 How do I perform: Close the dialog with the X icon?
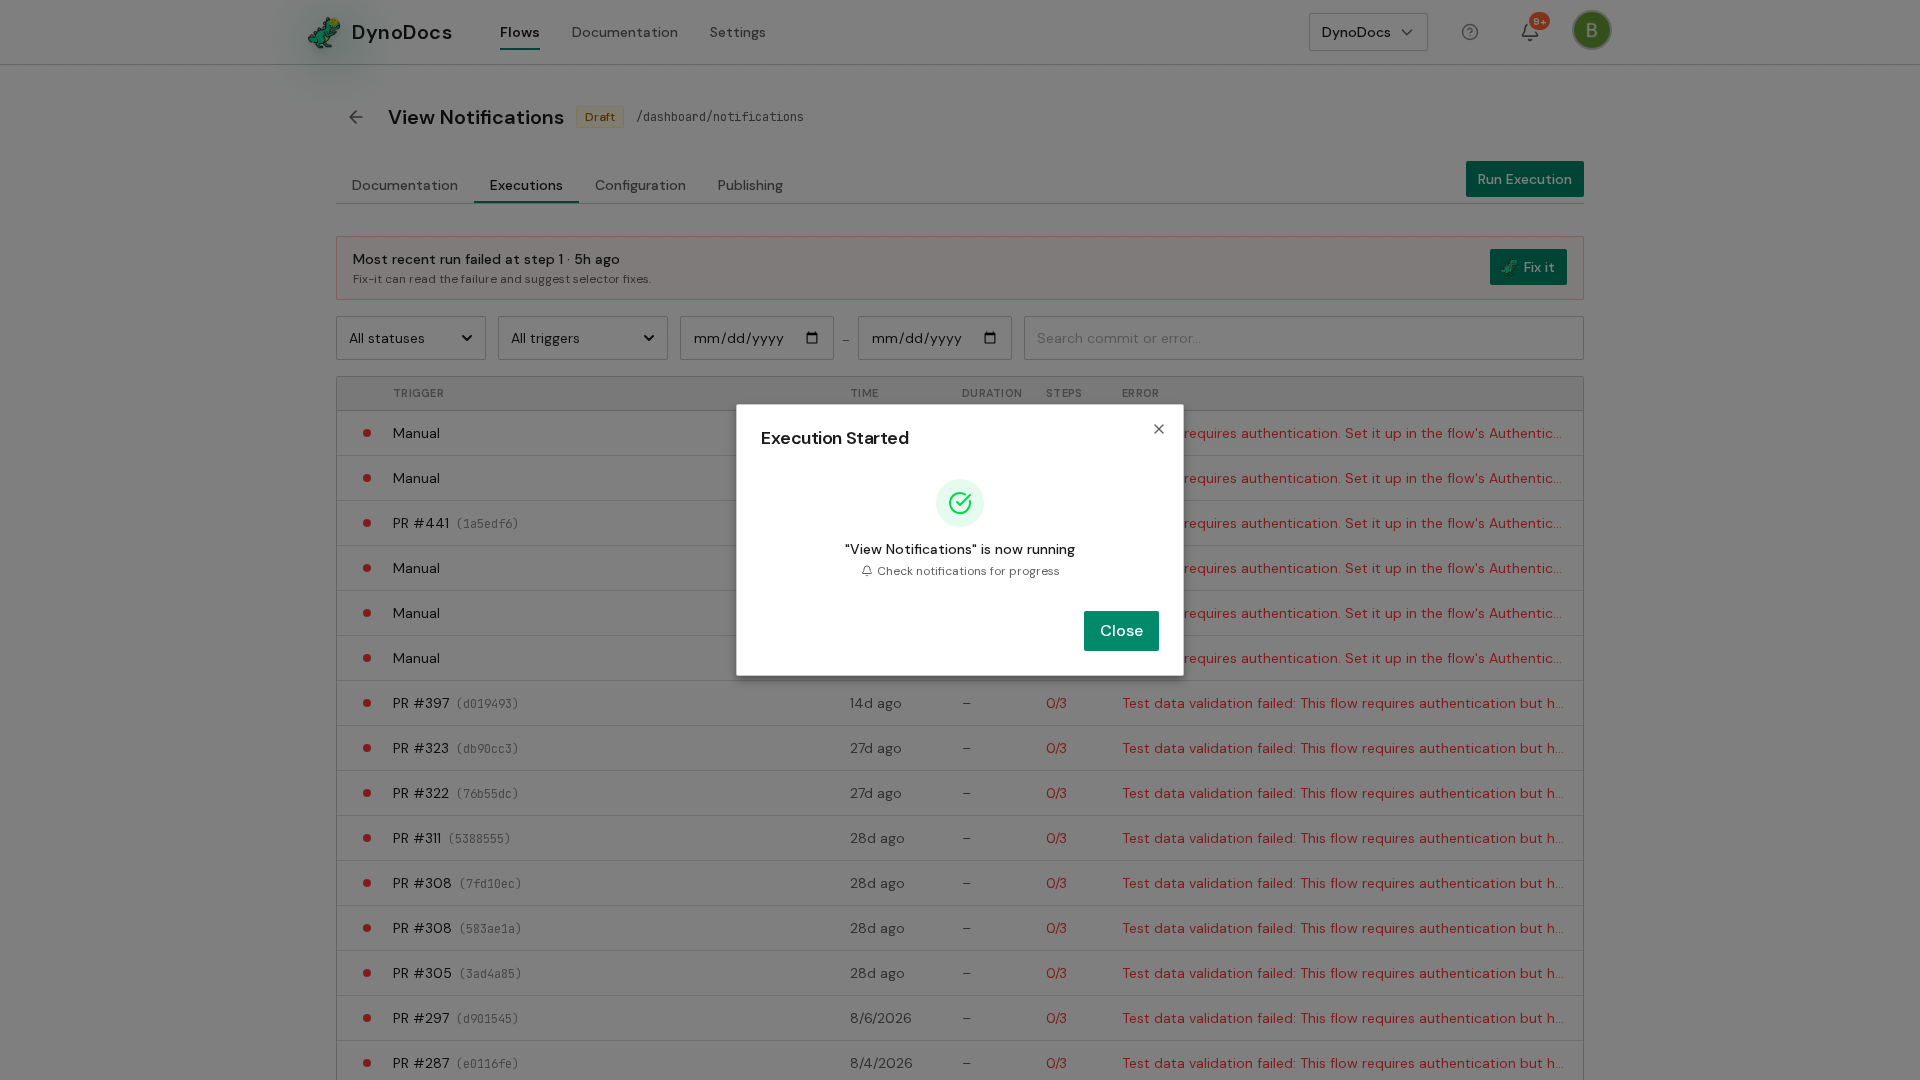[1159, 429]
